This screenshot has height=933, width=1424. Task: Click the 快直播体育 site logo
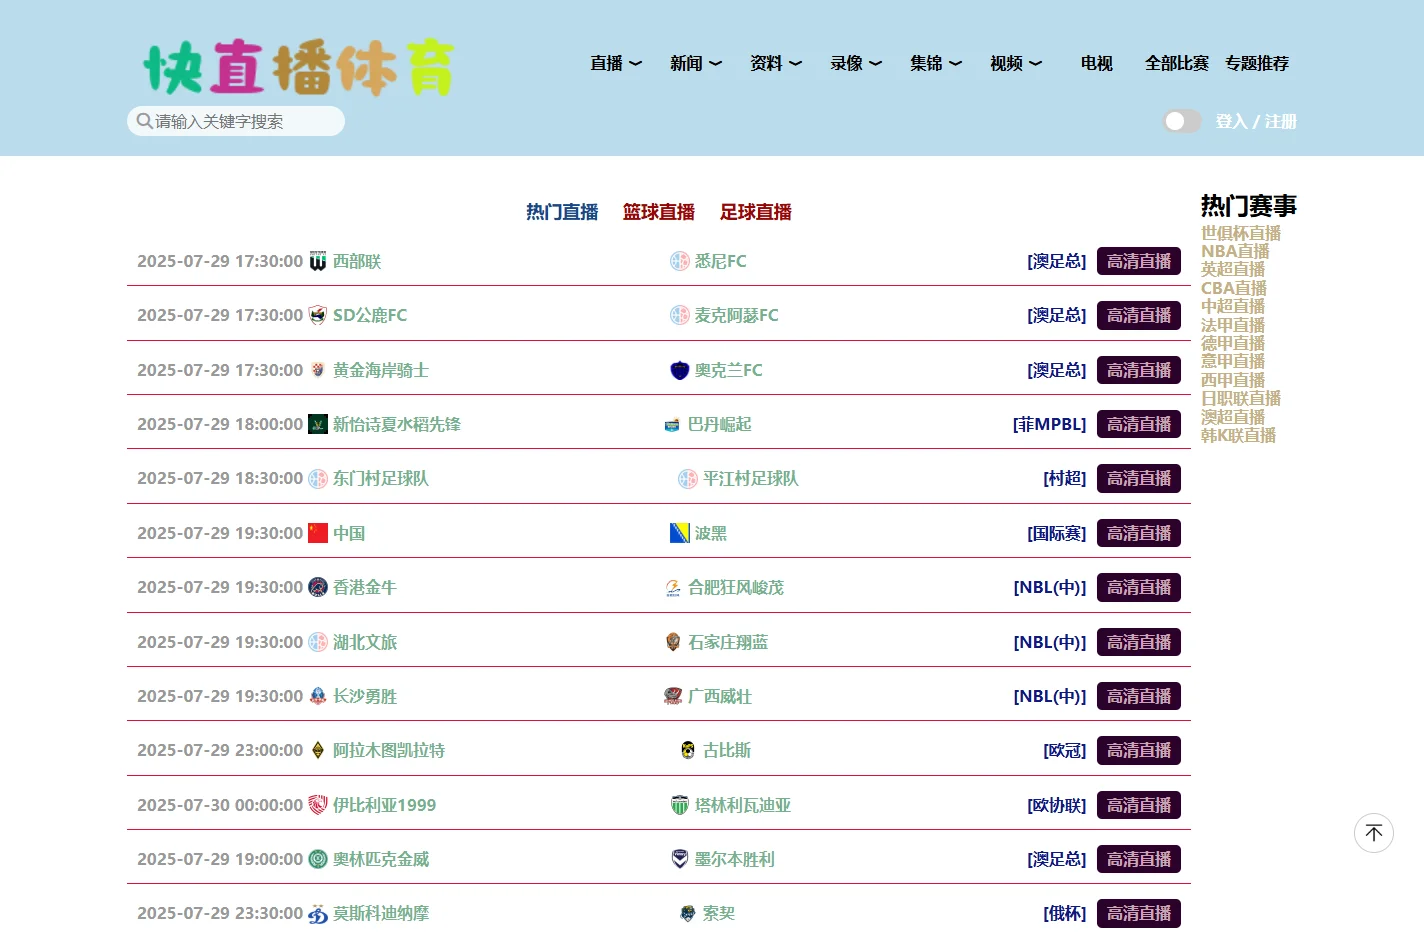299,68
